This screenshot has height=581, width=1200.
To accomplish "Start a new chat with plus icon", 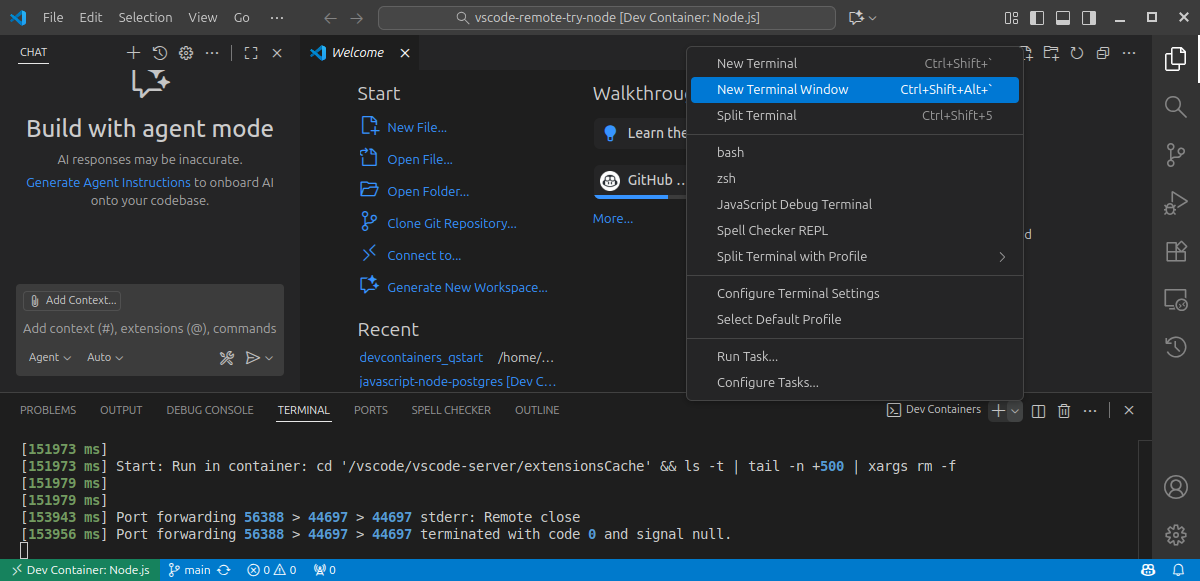I will pyautogui.click(x=133, y=53).
